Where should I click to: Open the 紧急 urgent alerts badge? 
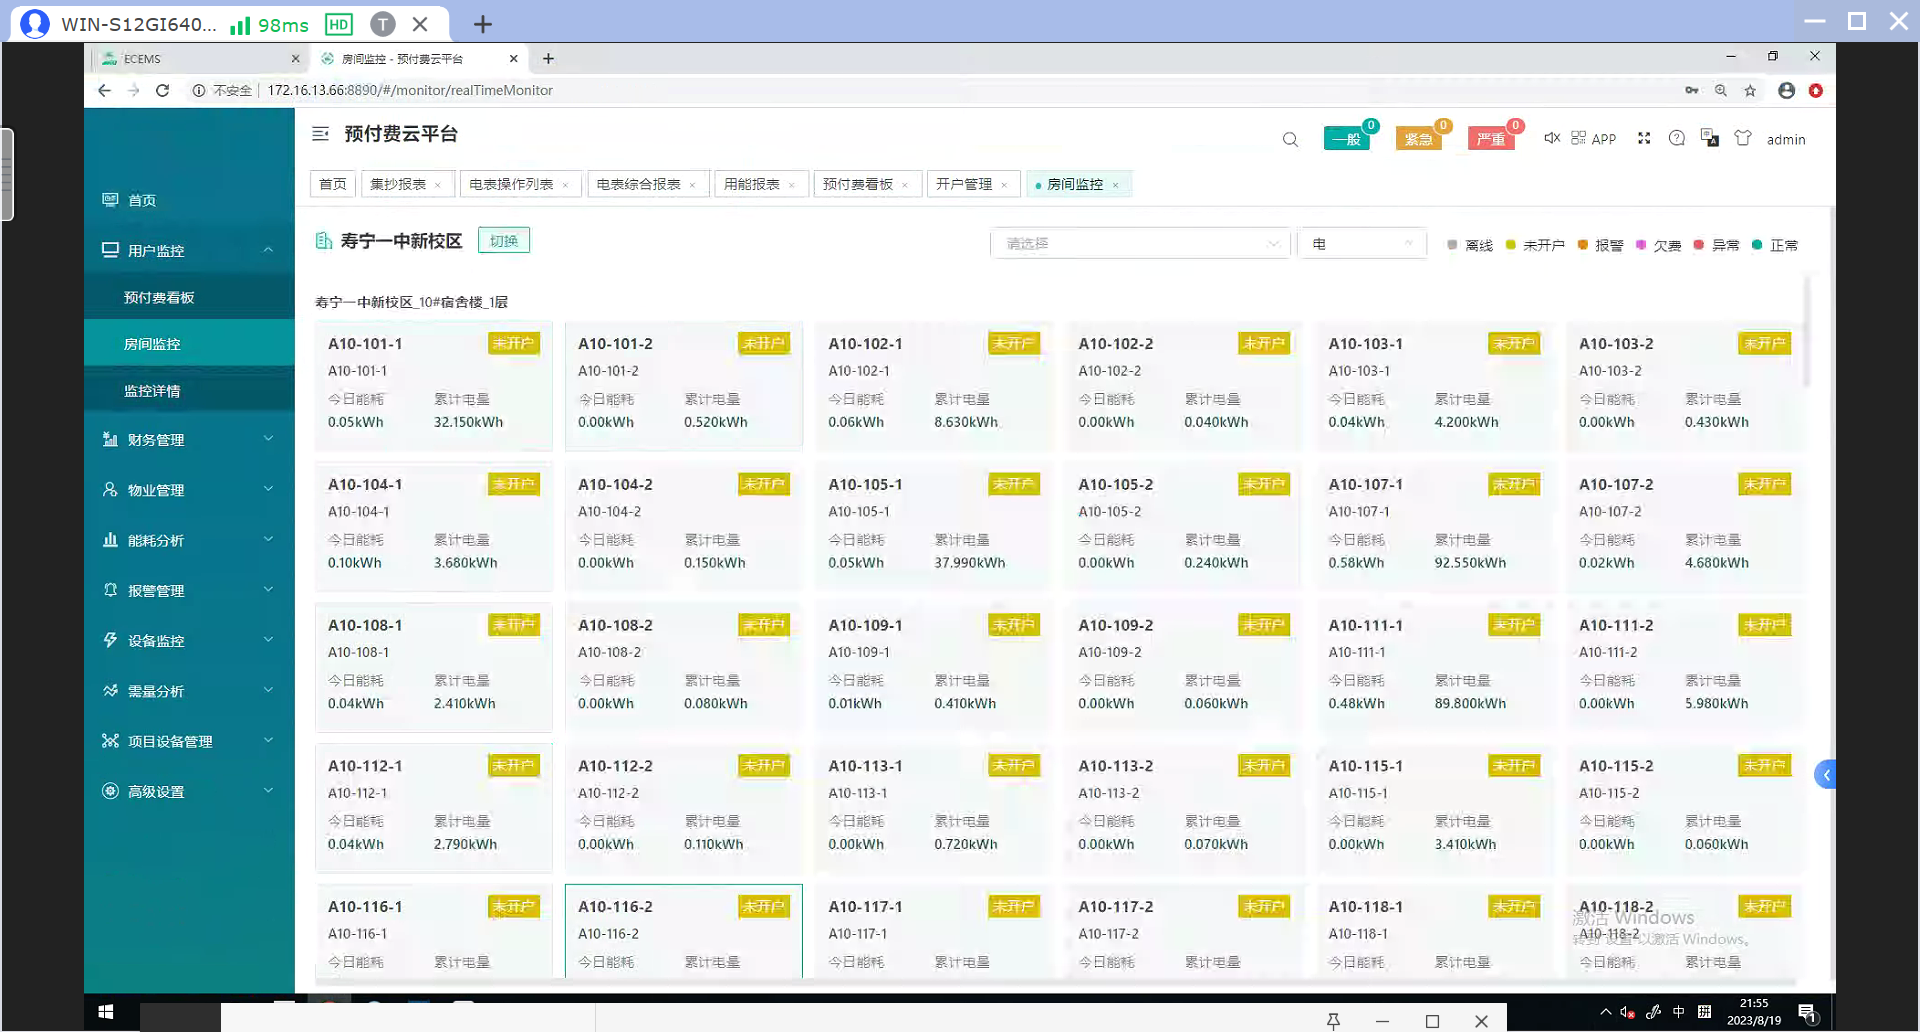(1418, 139)
